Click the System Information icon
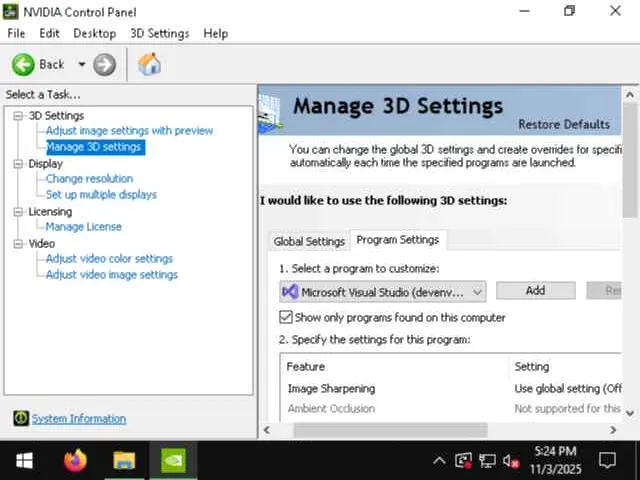This screenshot has height=480, width=640. (x=21, y=418)
